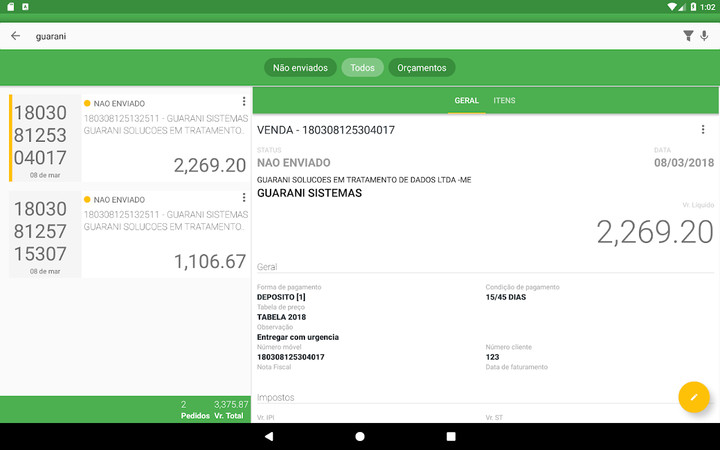
Task: Tap the GUARANI SISTEMAS client name
Action: click(309, 193)
